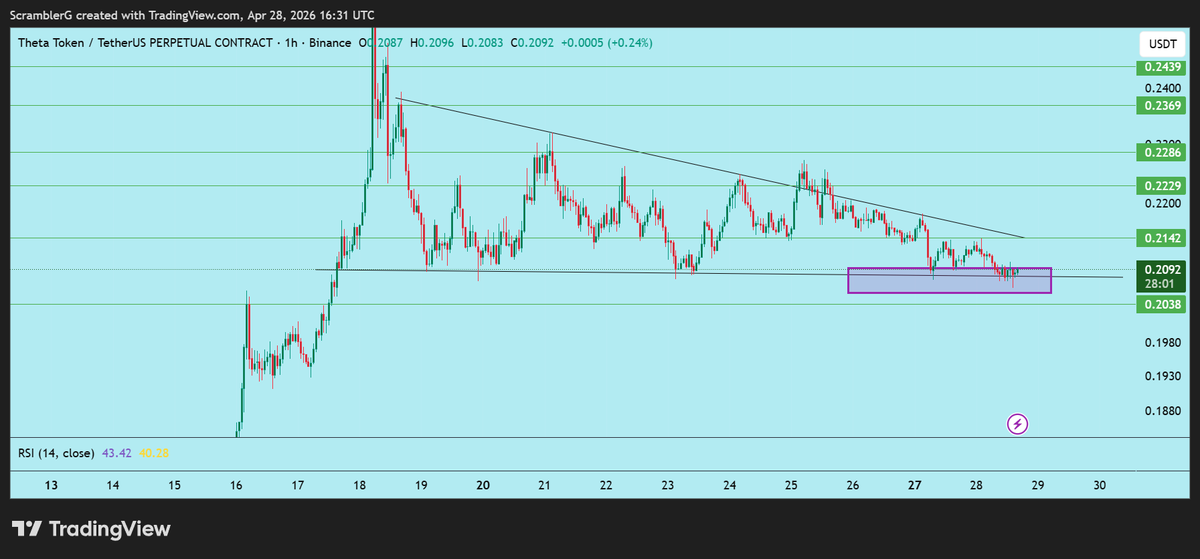Click the +0.0005 (+0.24%) change value
This screenshot has width=1200, height=559.
[608, 42]
